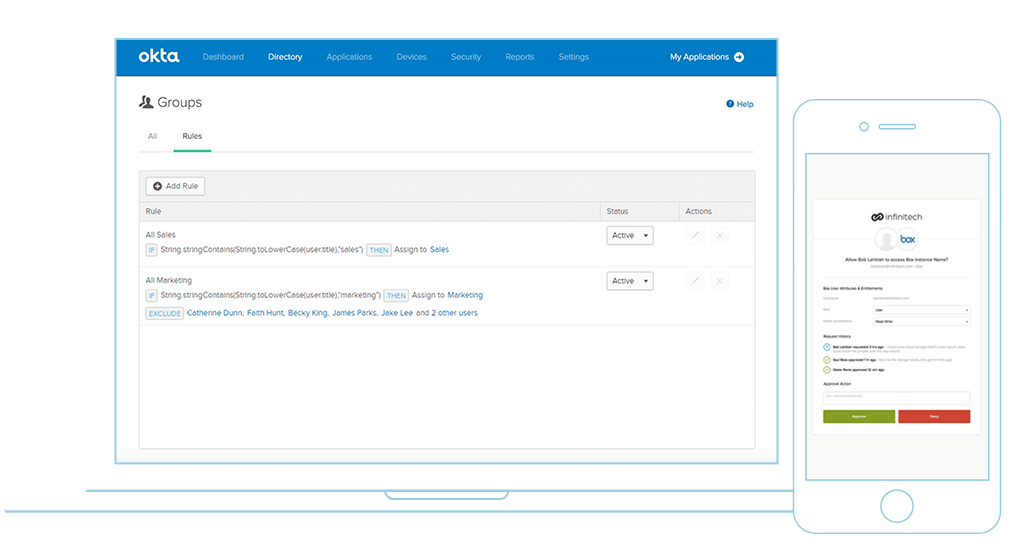Open the Directory menu in the navigation bar
The height and width of the screenshot is (544, 1012).
coord(285,57)
